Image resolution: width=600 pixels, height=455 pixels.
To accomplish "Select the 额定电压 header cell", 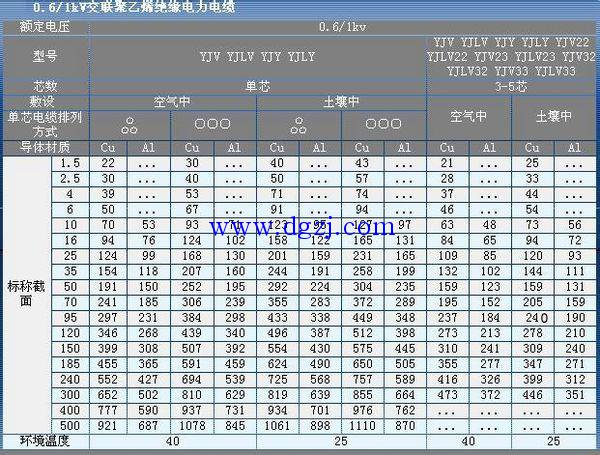I will 45,25.
